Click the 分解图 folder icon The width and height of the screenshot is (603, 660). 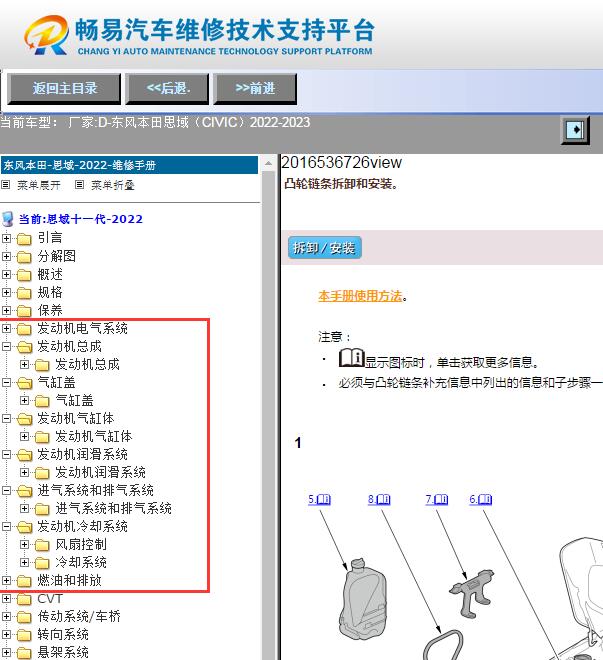[24, 257]
